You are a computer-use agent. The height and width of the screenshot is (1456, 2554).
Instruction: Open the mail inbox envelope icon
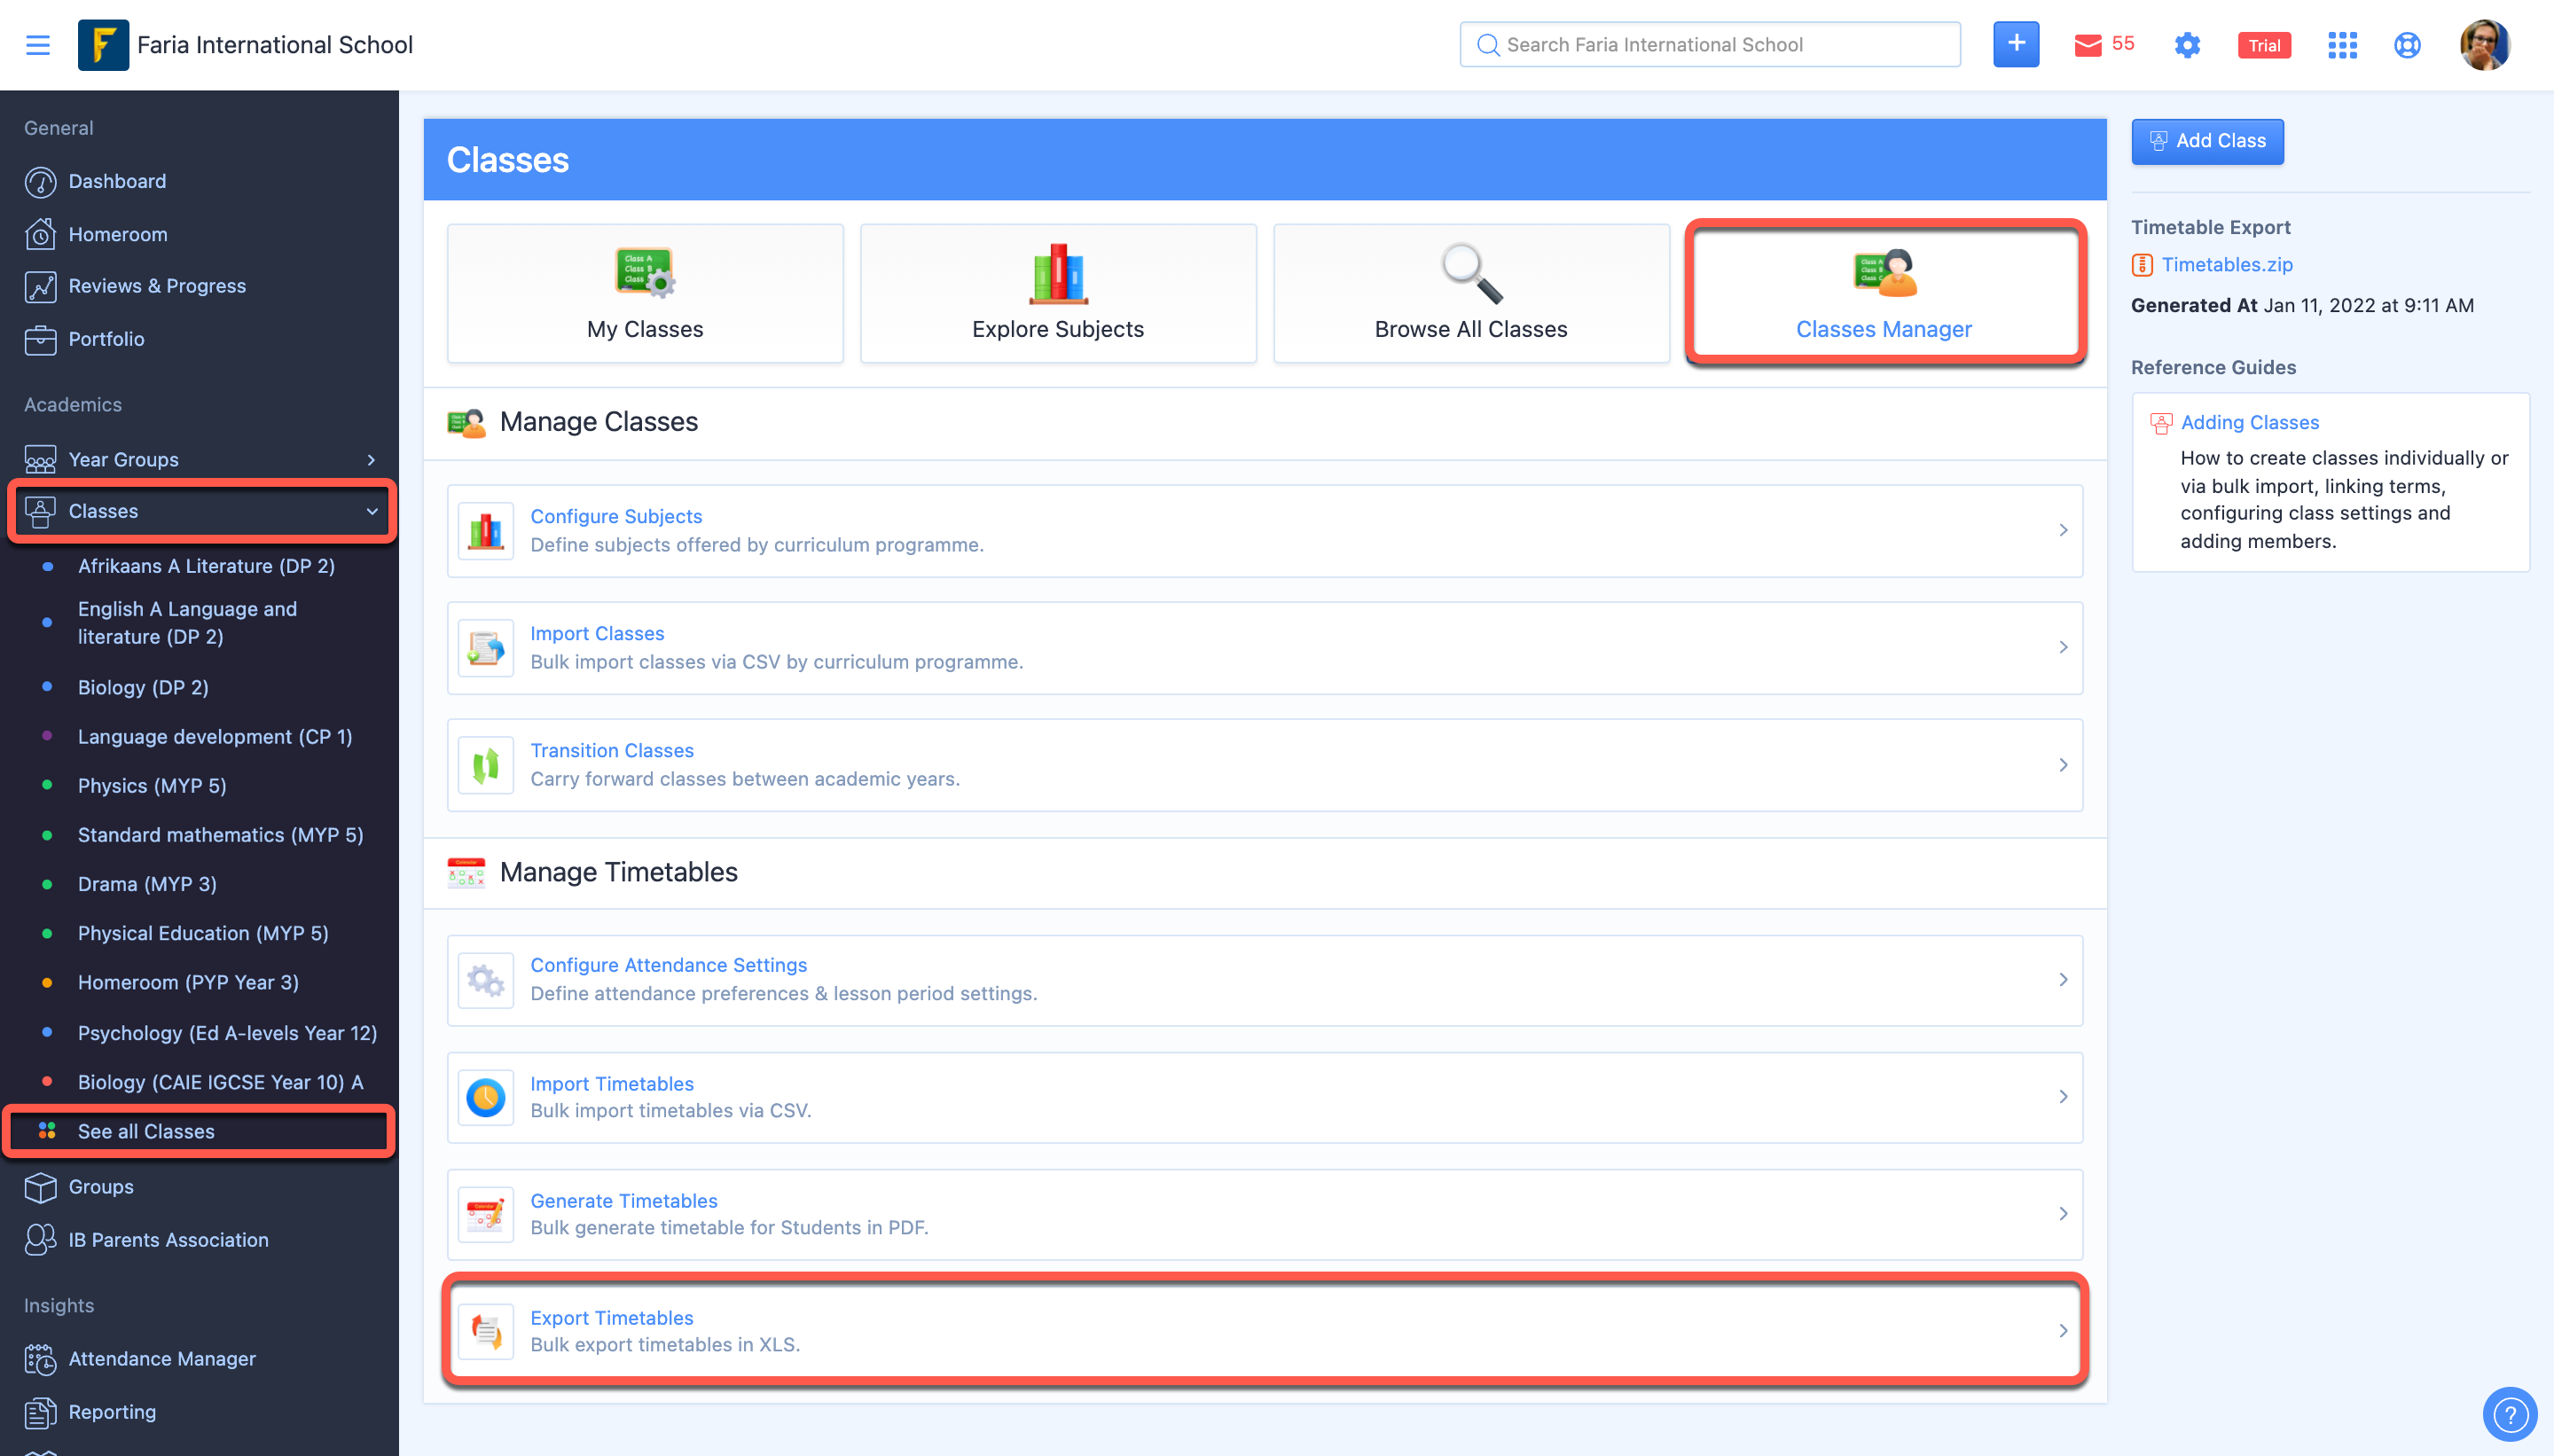pyautogui.click(x=2088, y=45)
